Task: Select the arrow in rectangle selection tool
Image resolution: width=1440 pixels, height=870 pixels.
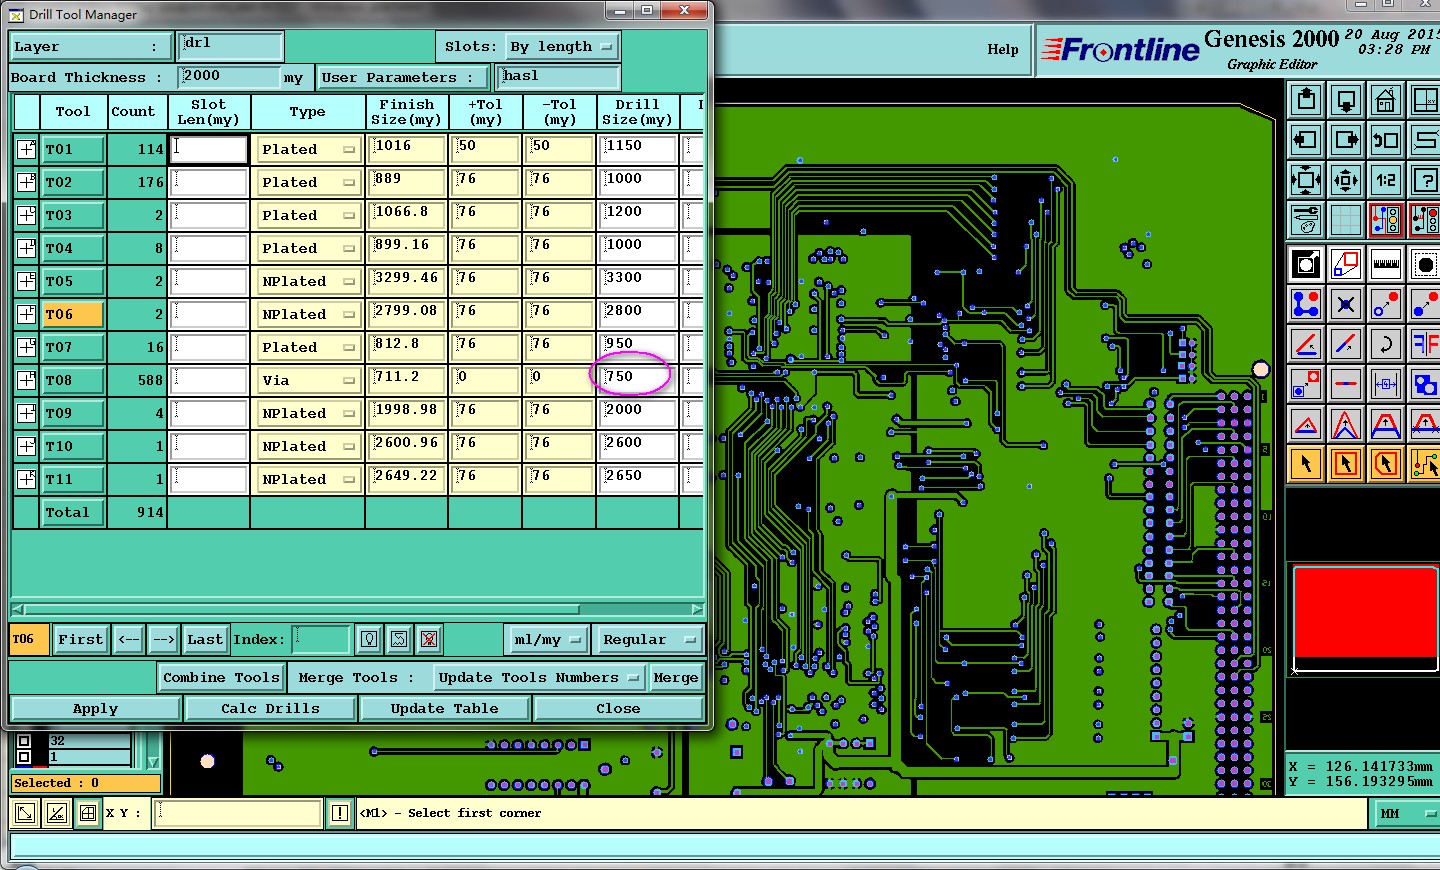Action: pos(1346,464)
